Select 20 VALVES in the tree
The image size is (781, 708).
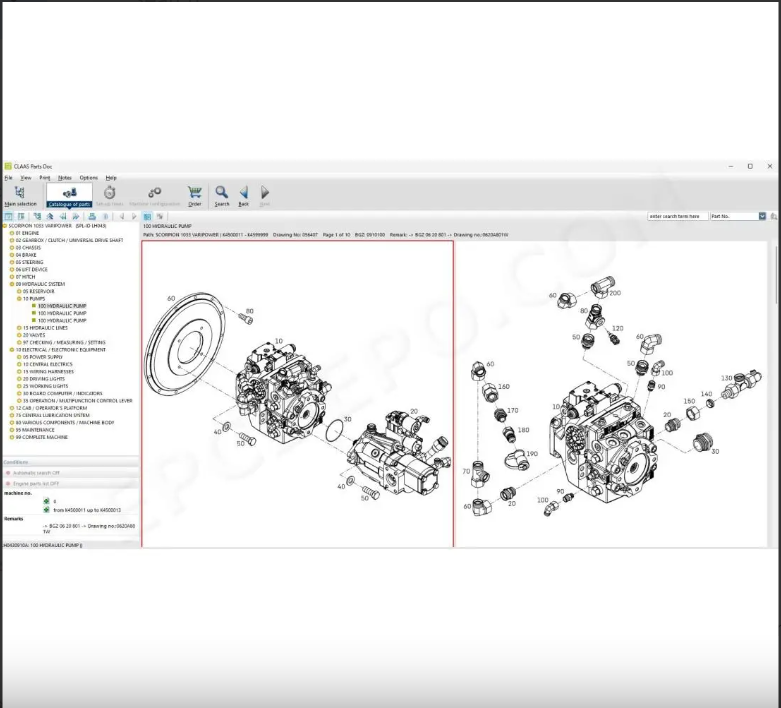coord(34,335)
